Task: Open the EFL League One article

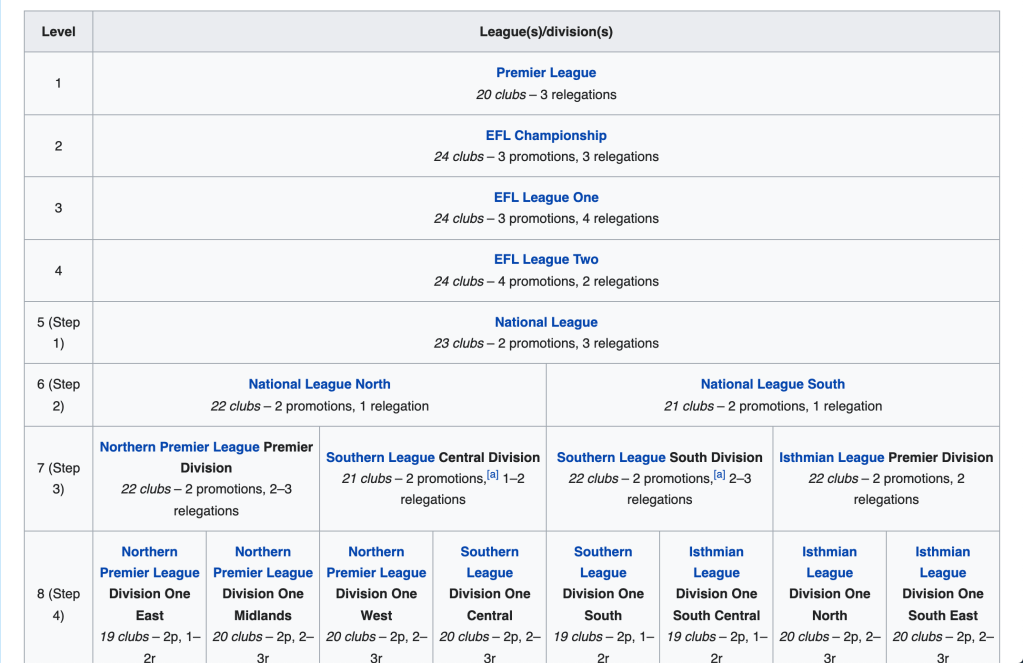Action: click(x=546, y=197)
